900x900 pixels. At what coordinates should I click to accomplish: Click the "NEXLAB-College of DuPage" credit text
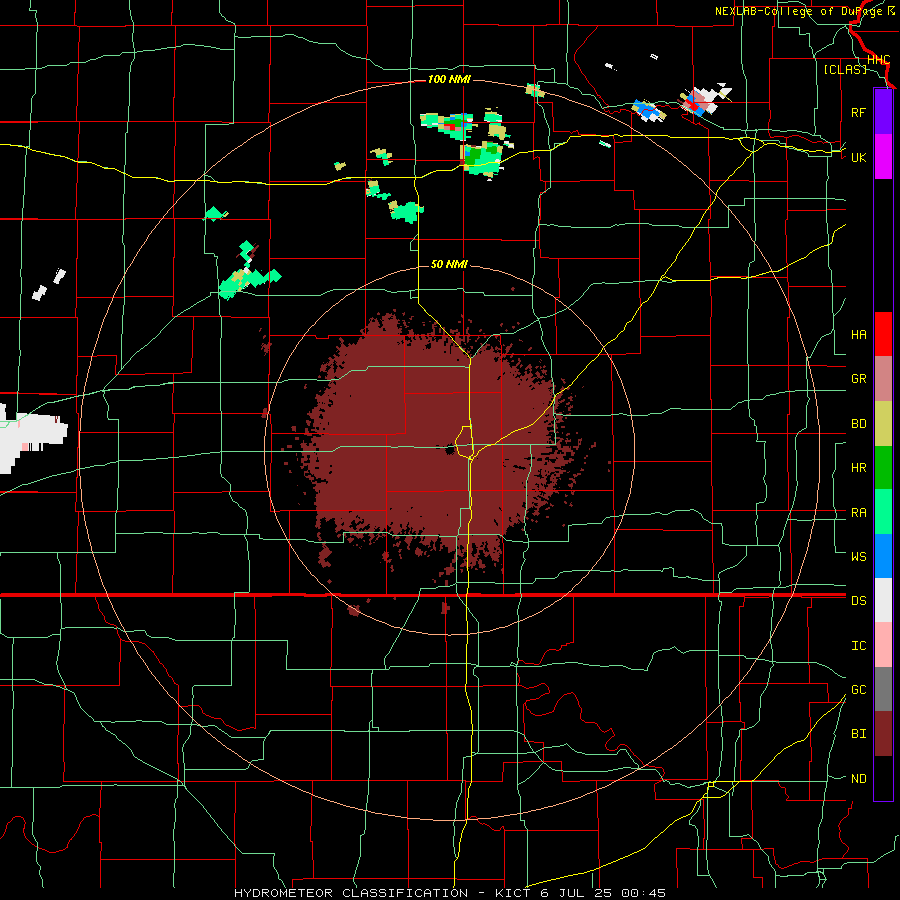point(800,11)
